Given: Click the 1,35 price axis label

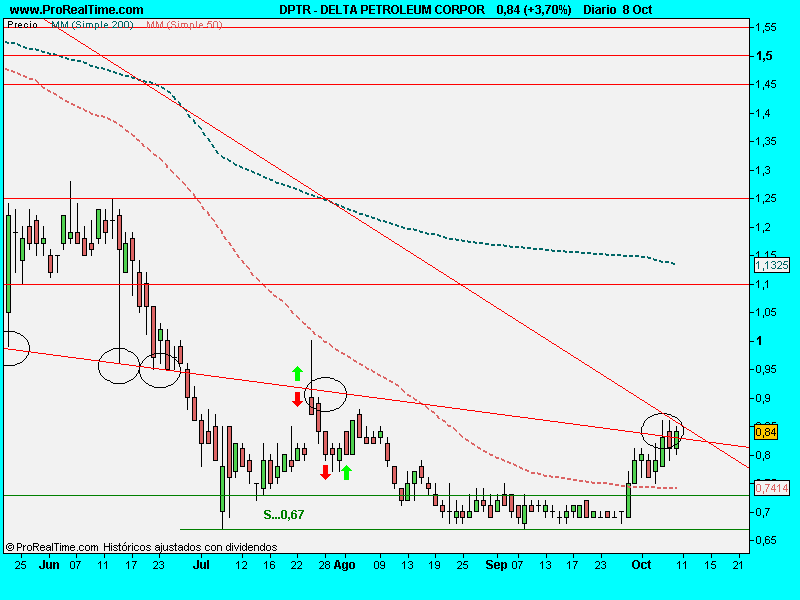Looking at the screenshot, I should 766,141.
